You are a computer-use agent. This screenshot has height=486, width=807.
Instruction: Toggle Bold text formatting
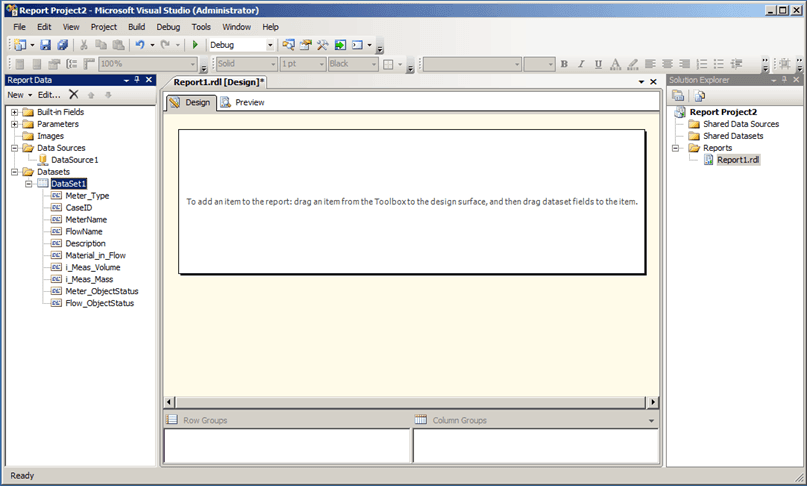click(564, 64)
